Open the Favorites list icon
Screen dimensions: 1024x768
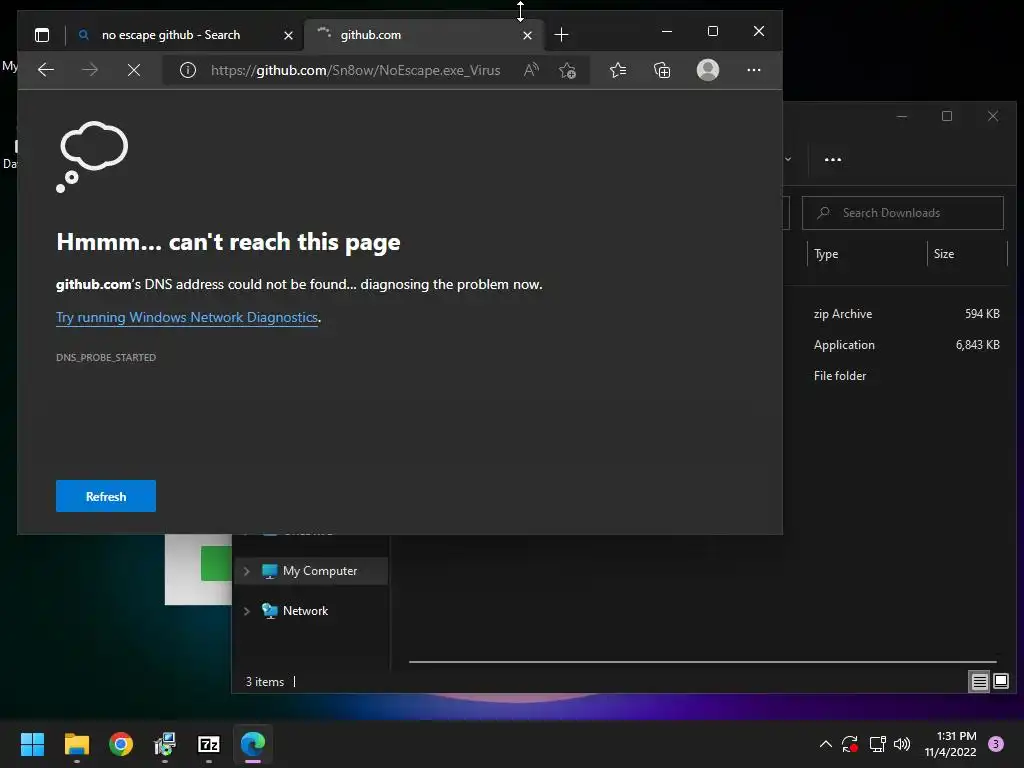pos(618,70)
